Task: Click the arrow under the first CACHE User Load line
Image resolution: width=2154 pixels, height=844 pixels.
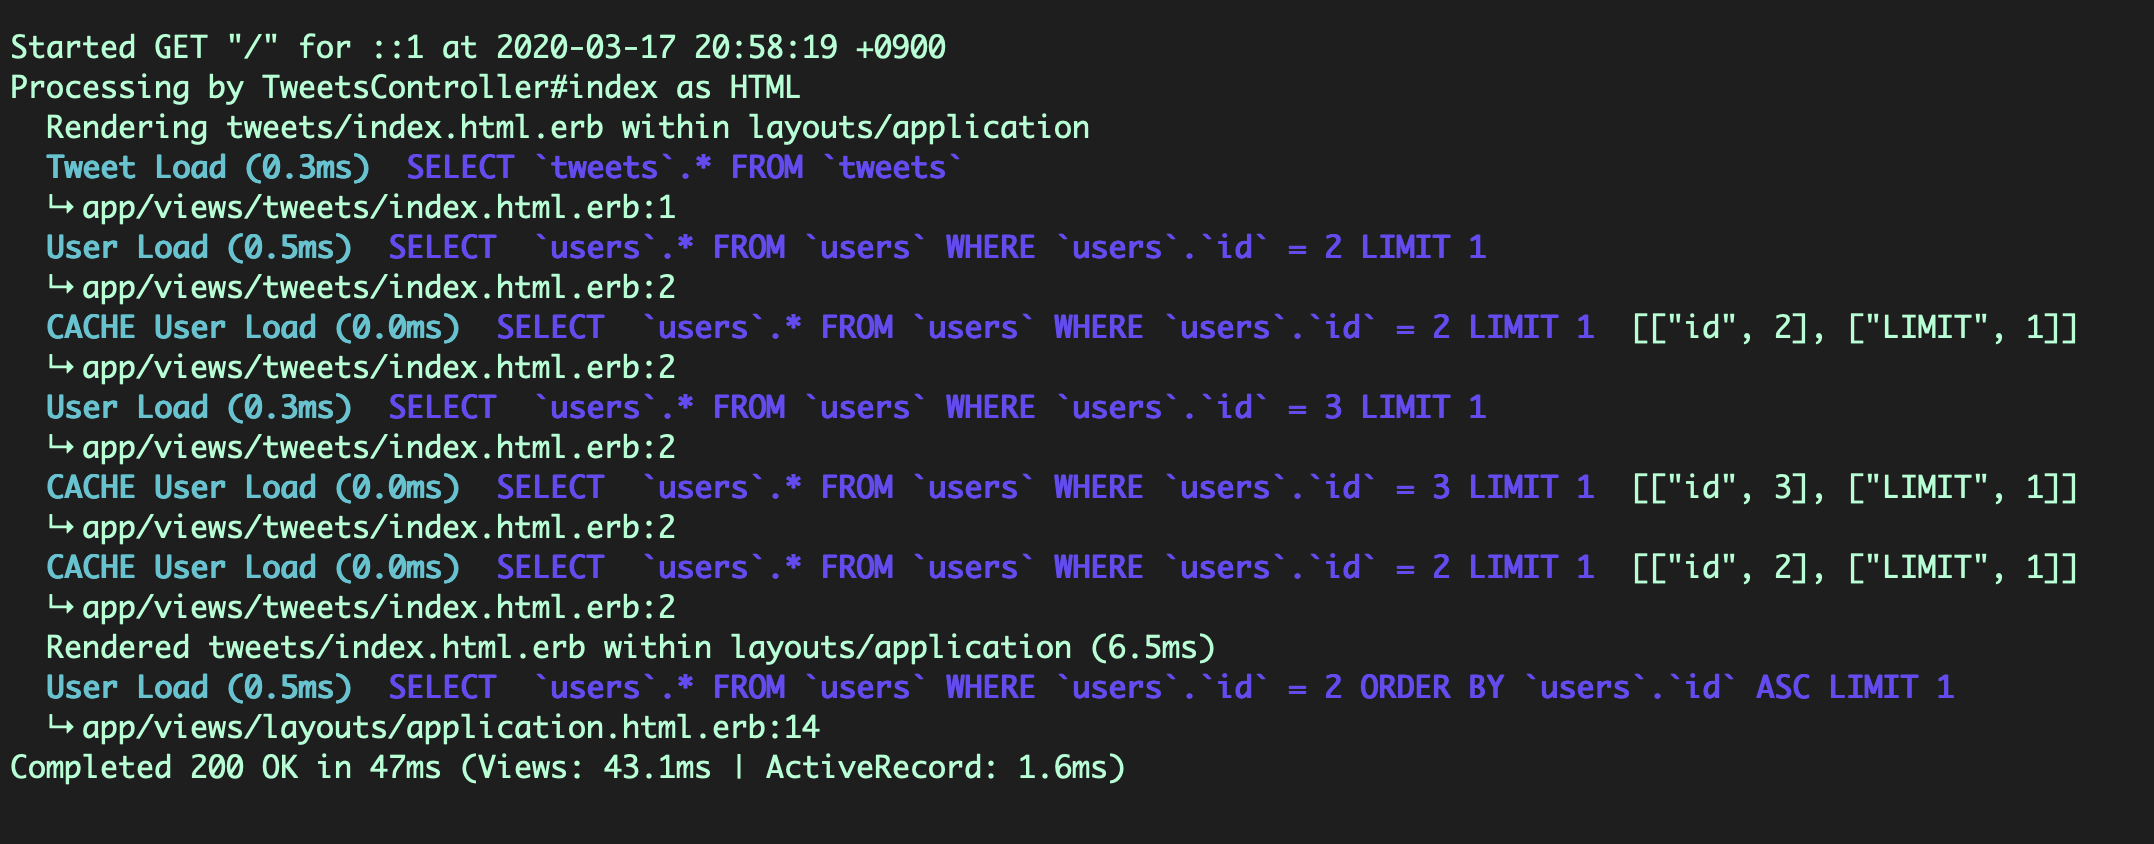Action: (x=60, y=368)
